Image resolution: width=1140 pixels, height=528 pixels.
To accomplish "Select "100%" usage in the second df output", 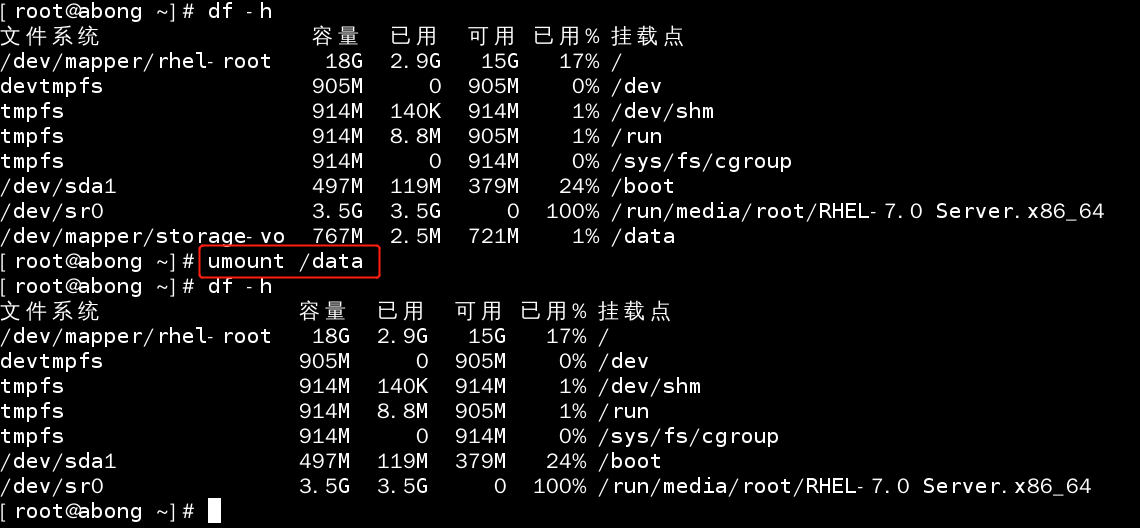I will point(559,487).
